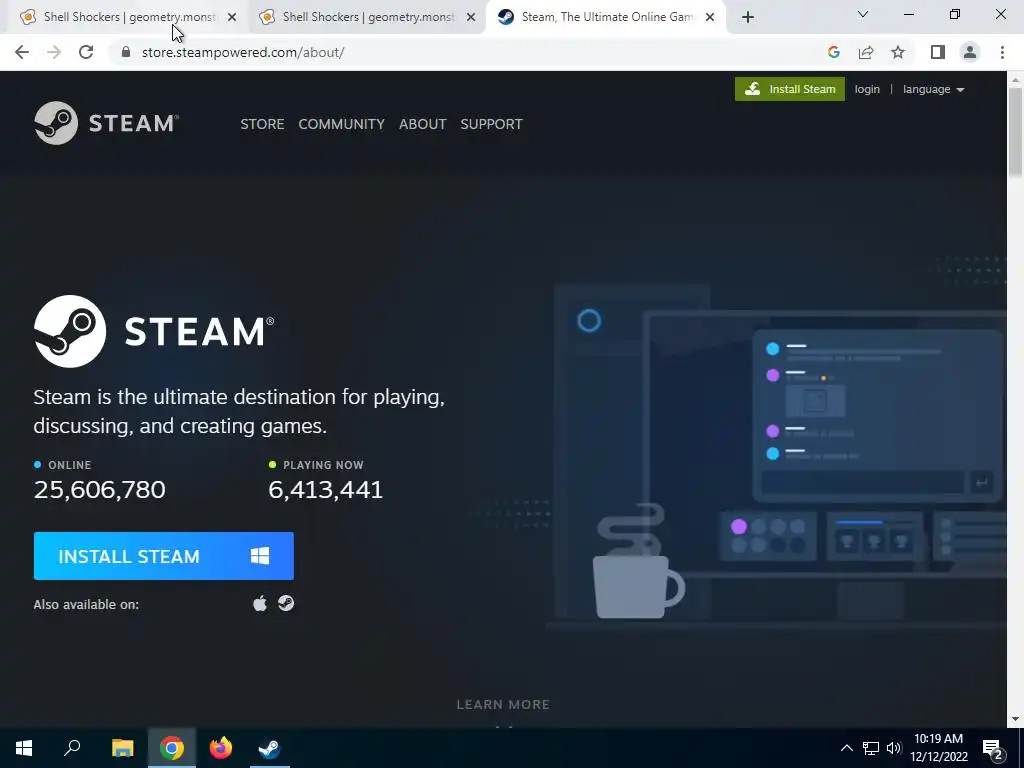Image resolution: width=1024 pixels, height=768 pixels.
Task: Close the second Shell Shockers tab
Action: coord(471,17)
